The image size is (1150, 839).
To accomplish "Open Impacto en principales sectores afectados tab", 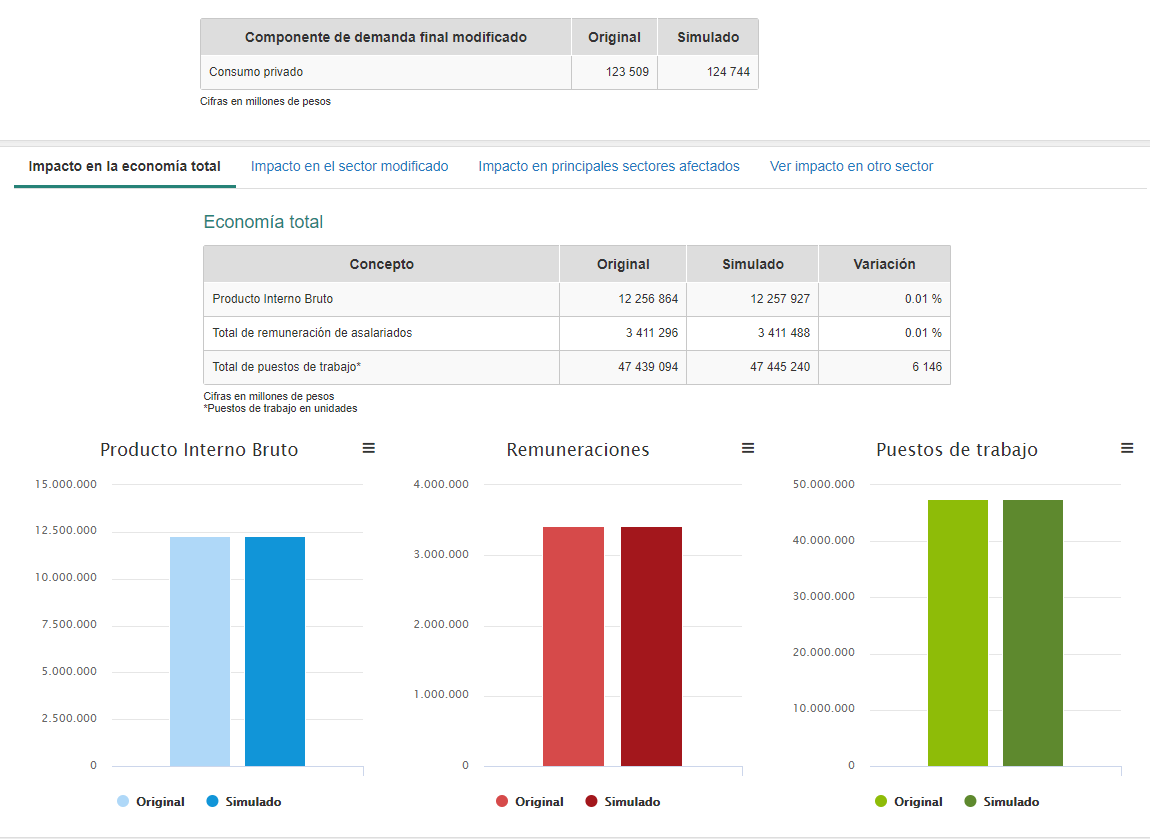I will coord(609,167).
